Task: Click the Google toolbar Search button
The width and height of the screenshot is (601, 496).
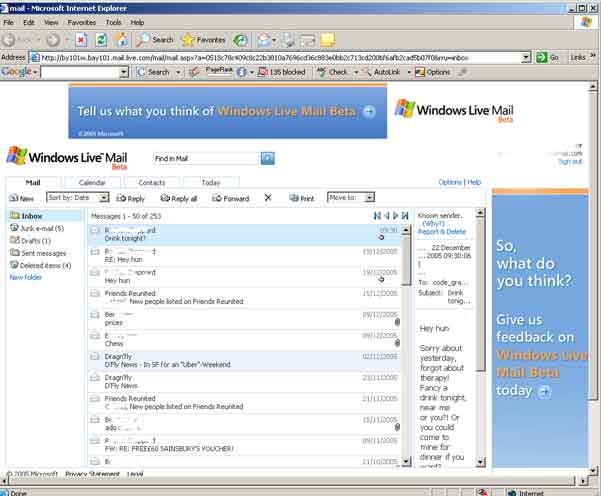Action: coord(153,72)
